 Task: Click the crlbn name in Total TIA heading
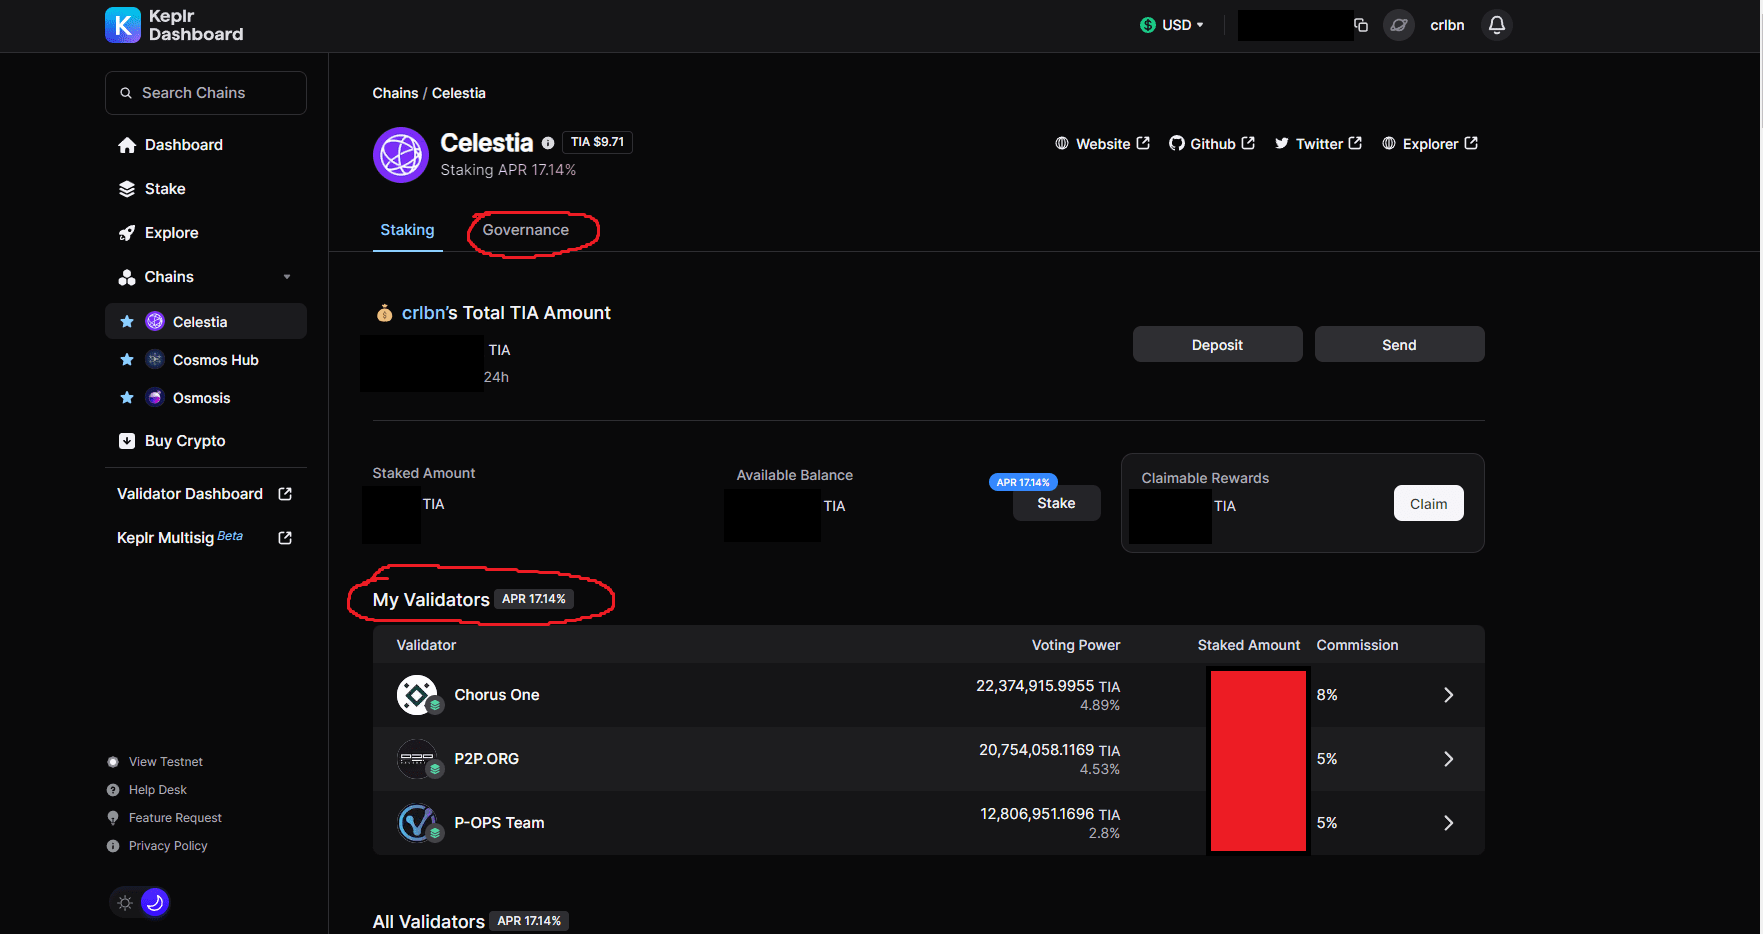[x=423, y=313]
